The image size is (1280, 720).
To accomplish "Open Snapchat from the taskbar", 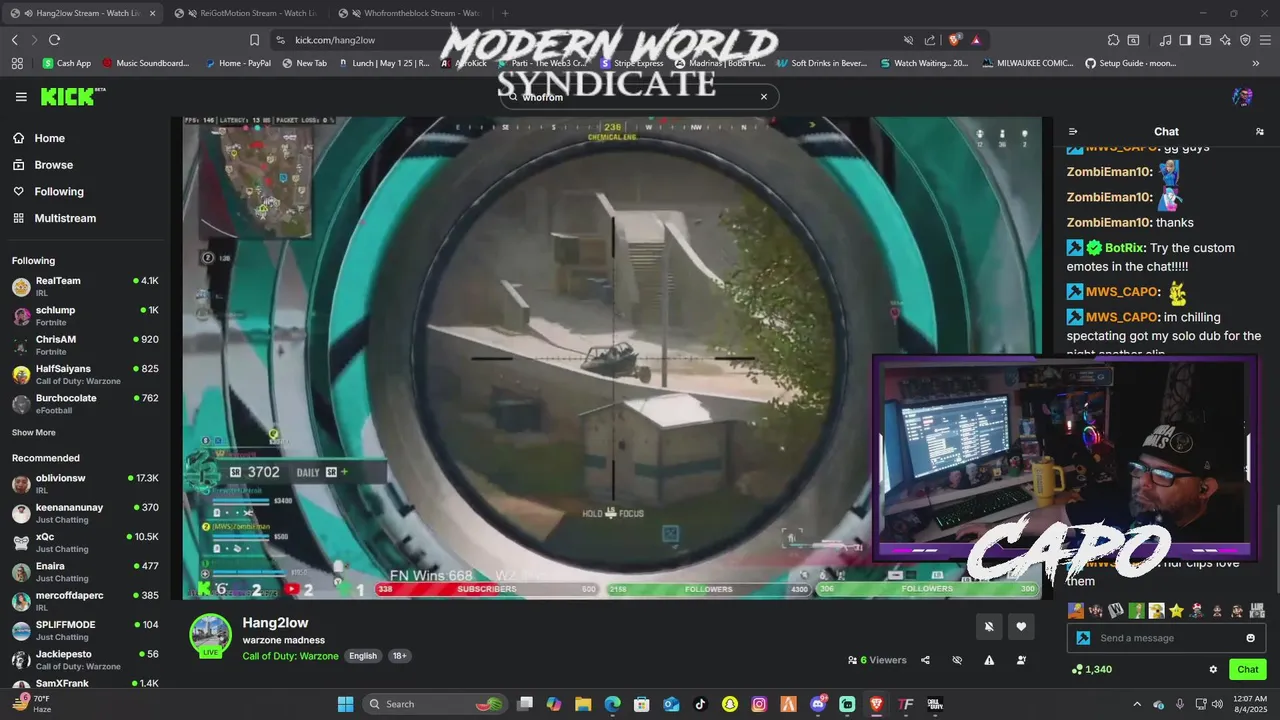I will (730, 704).
